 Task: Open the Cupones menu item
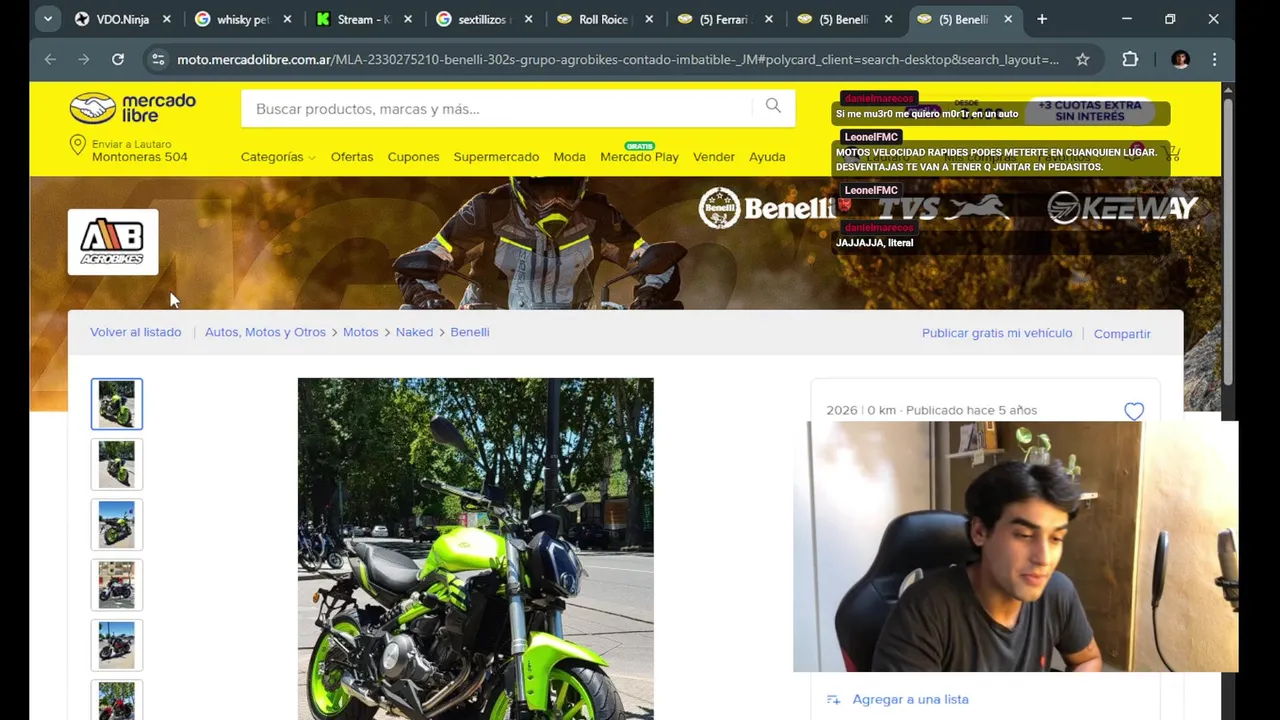pos(413,157)
